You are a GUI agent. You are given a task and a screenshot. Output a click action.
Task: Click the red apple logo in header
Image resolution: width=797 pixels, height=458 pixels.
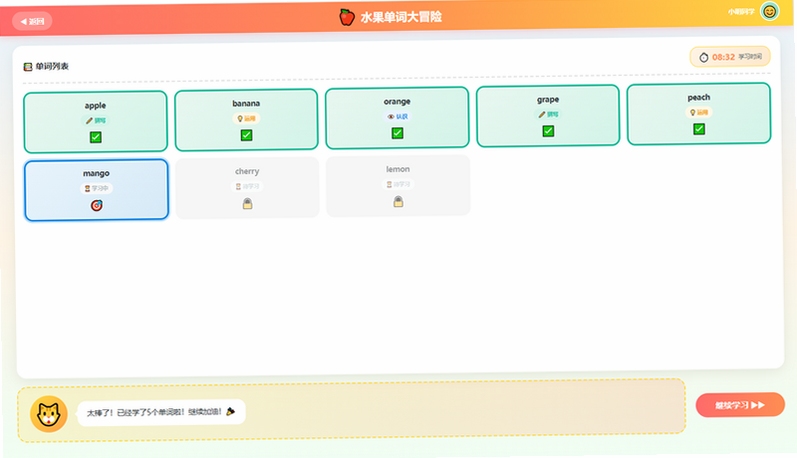click(x=347, y=17)
